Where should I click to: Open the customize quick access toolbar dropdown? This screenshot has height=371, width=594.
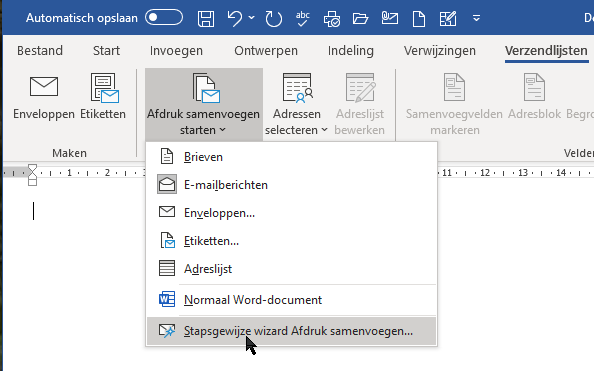(x=477, y=18)
